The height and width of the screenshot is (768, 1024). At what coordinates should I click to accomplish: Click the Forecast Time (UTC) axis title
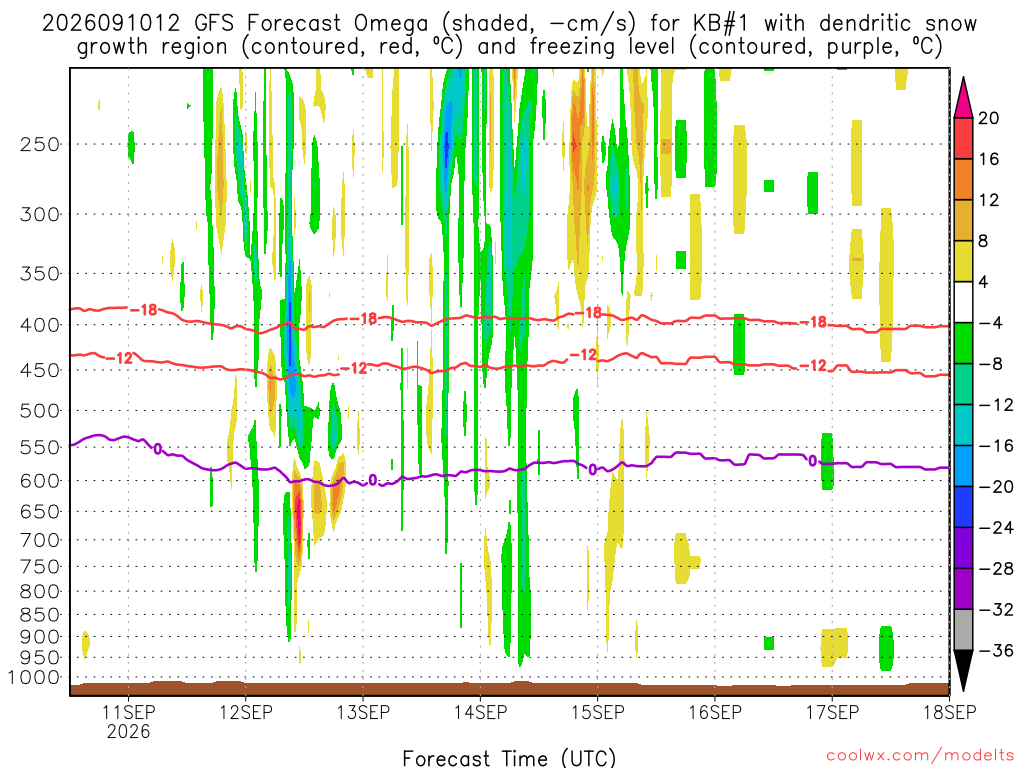coord(509,758)
